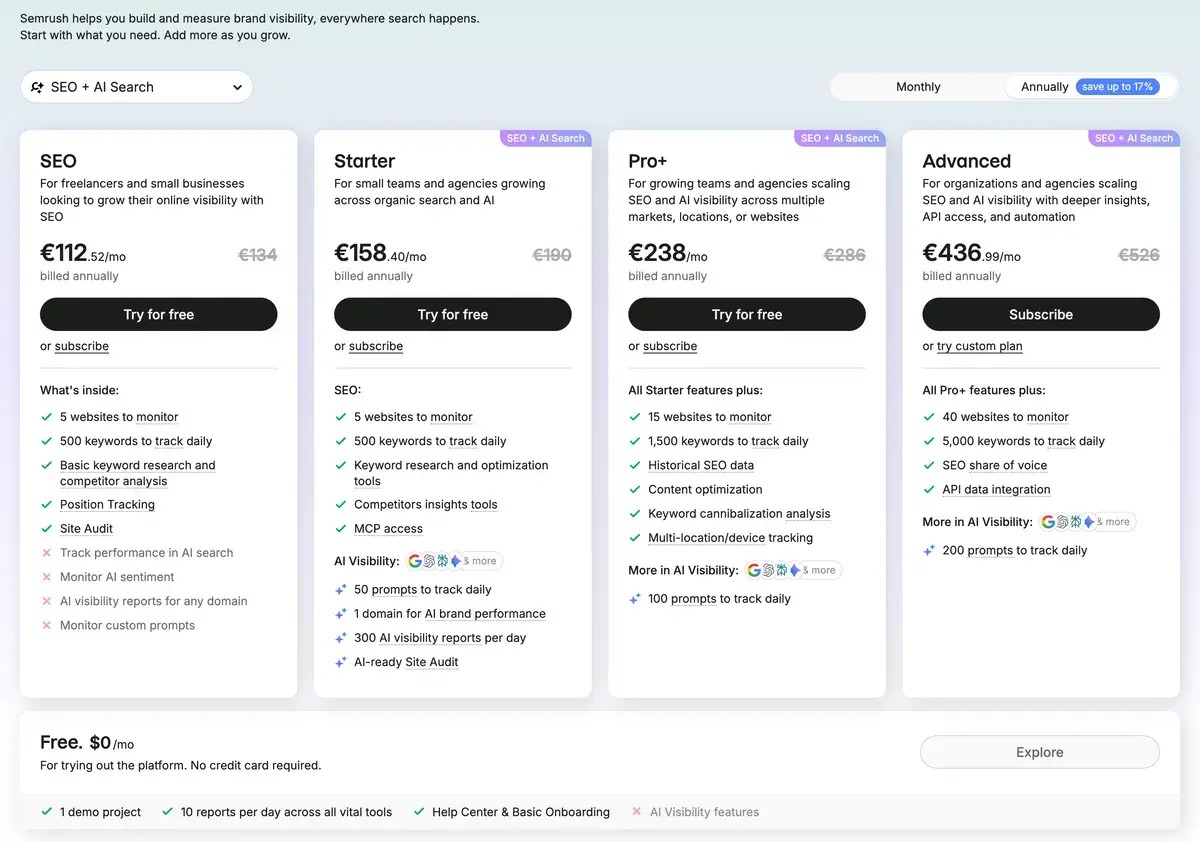Click SEO + AI Search badge on Pro+ card
The height and width of the screenshot is (842, 1200).
pyautogui.click(x=839, y=138)
